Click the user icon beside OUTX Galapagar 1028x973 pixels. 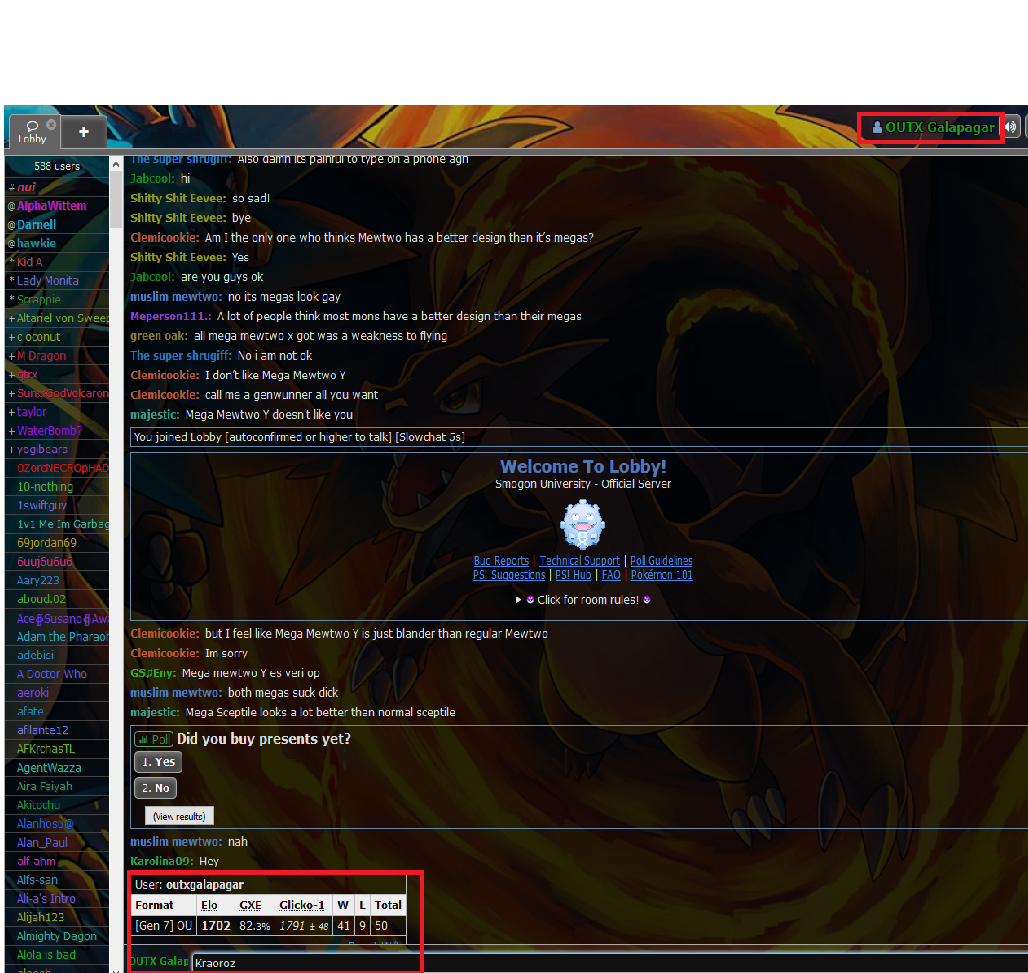(877, 128)
